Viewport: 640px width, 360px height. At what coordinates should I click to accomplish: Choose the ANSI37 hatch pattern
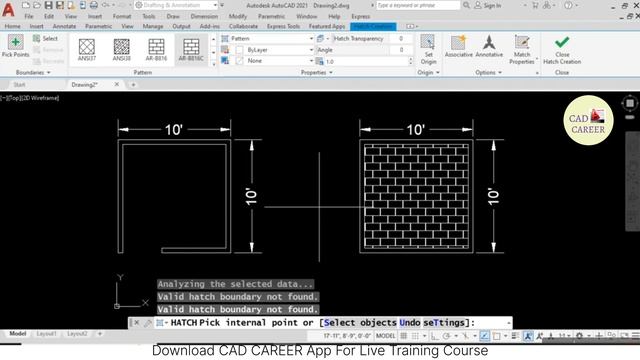pyautogui.click(x=87, y=49)
